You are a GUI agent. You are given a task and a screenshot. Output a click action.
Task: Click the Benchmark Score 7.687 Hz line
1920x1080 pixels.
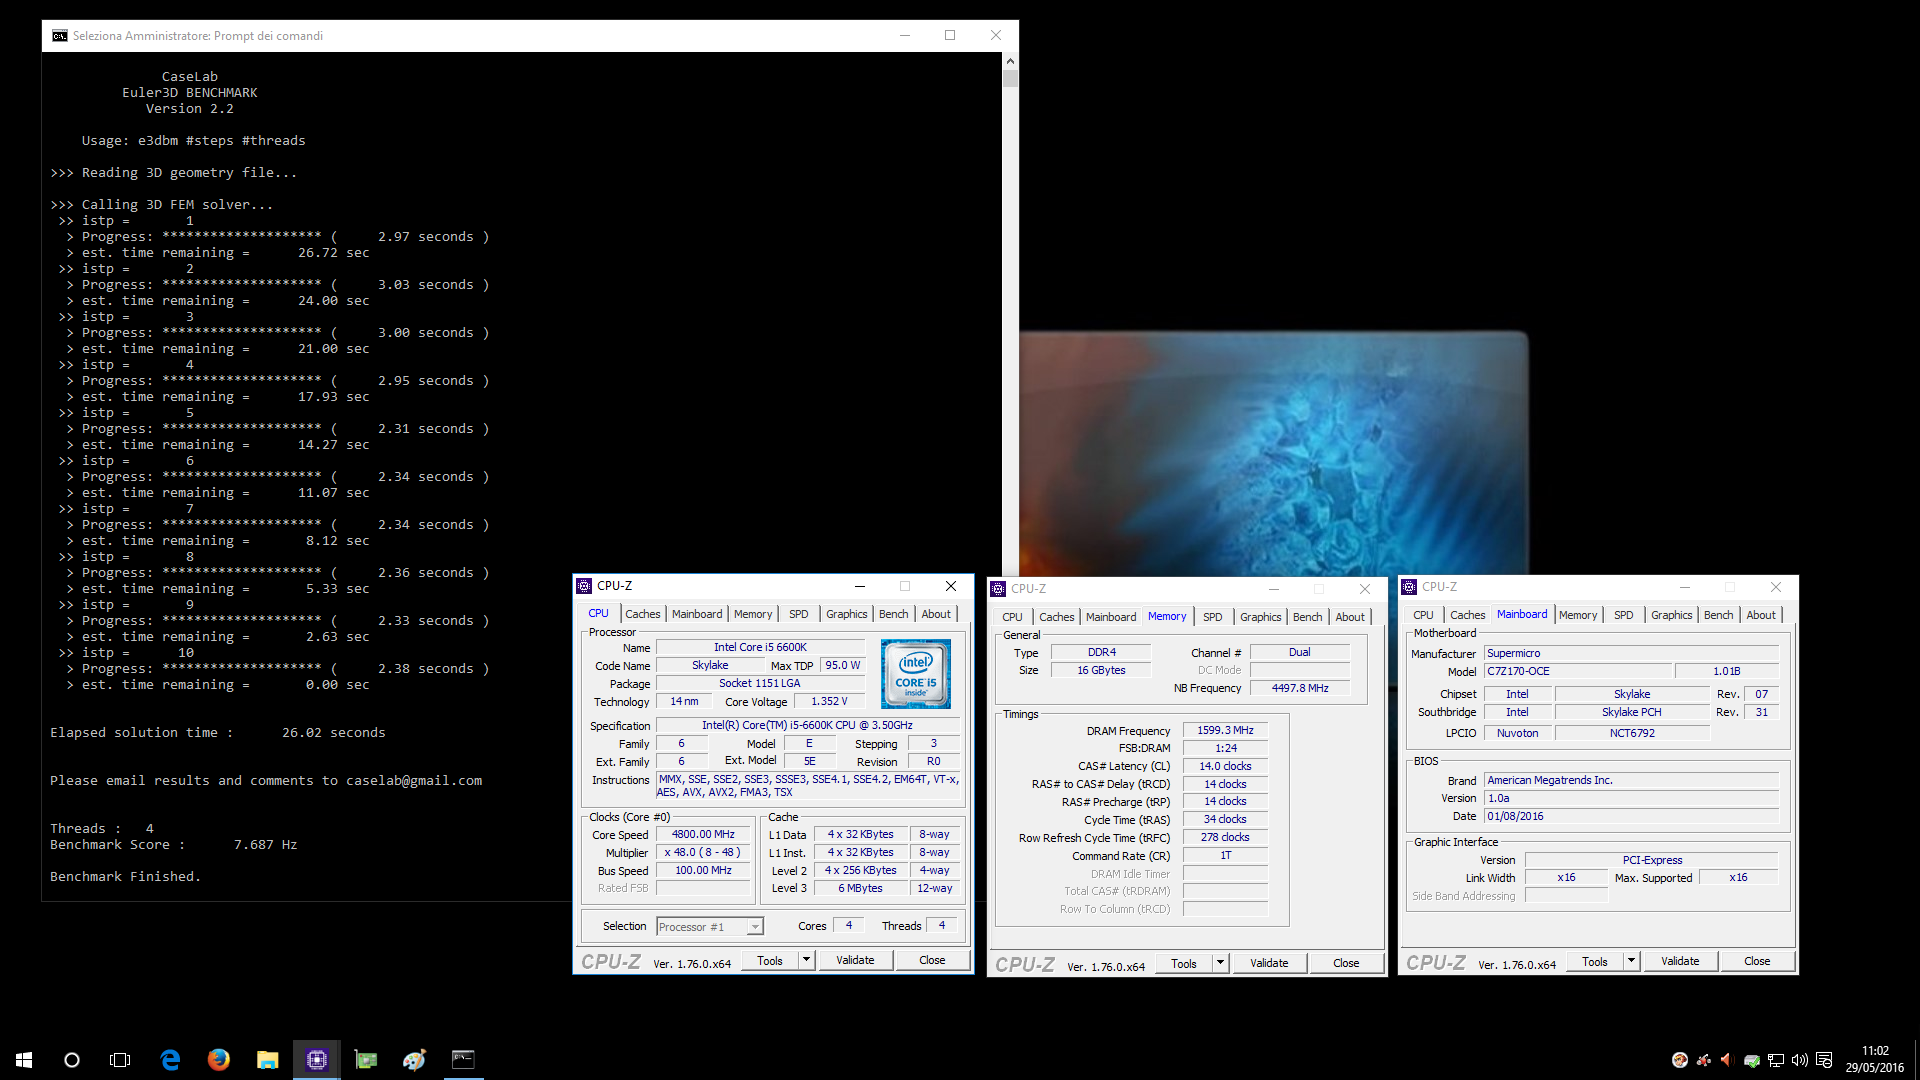coord(174,845)
